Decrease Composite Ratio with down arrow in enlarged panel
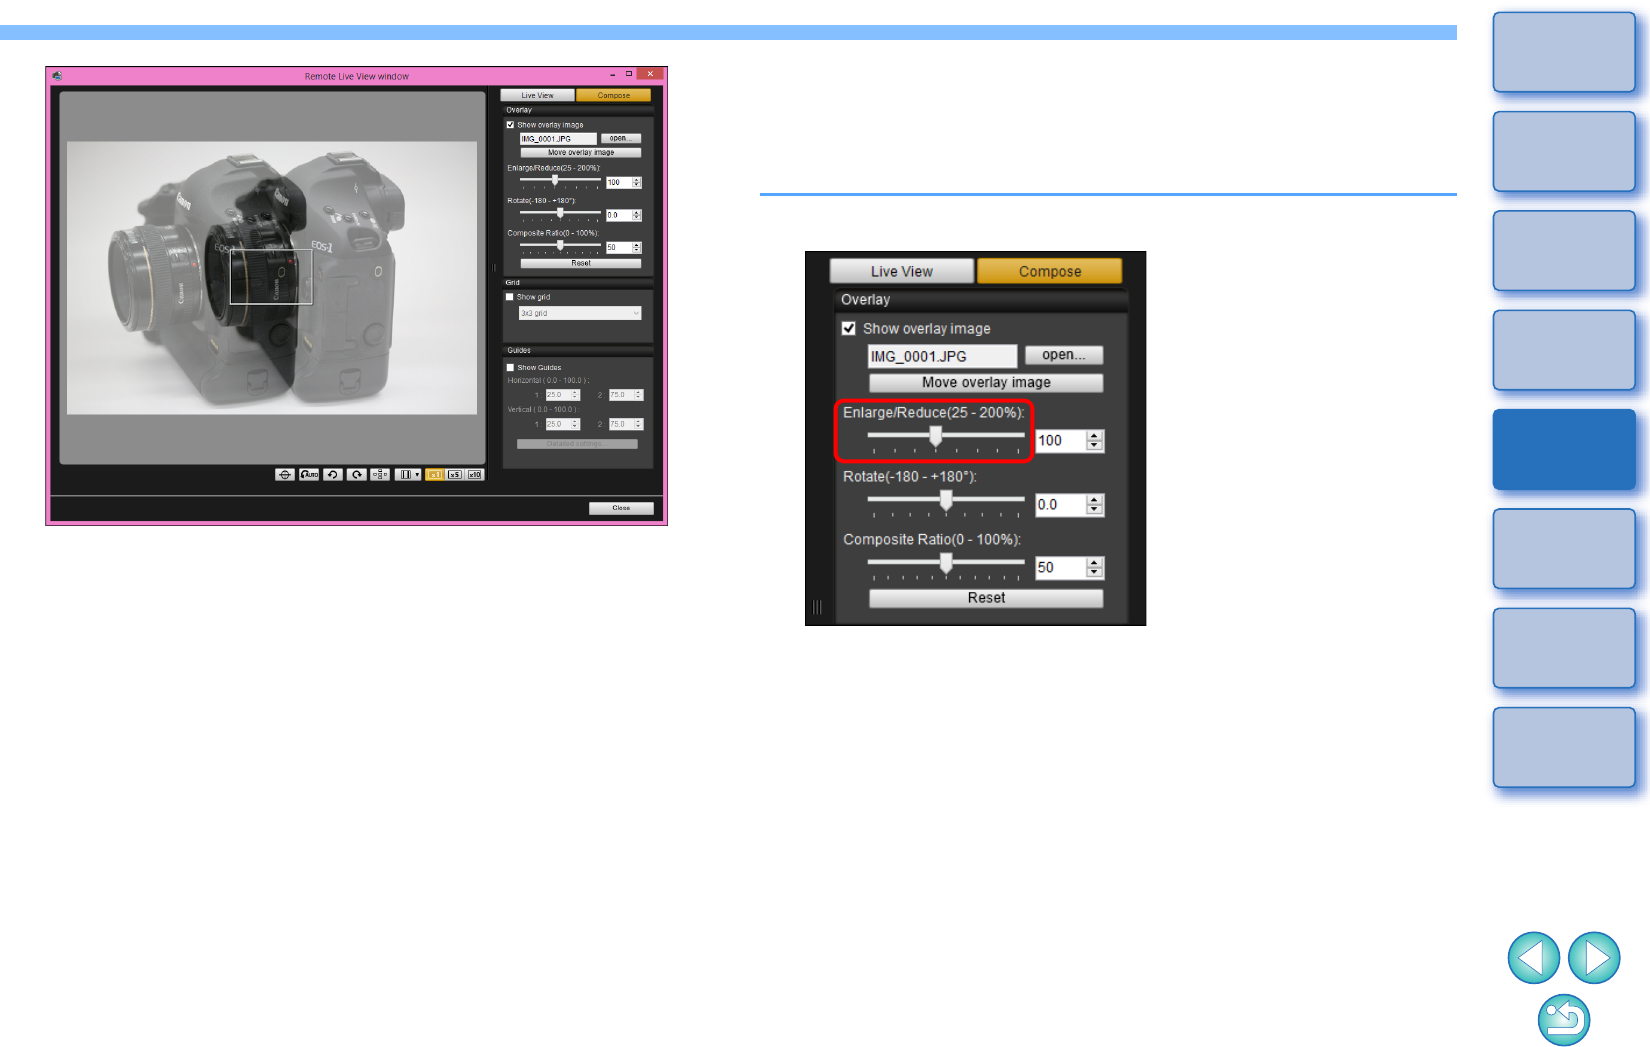Viewport: 1650px width, 1047px height. [1095, 573]
